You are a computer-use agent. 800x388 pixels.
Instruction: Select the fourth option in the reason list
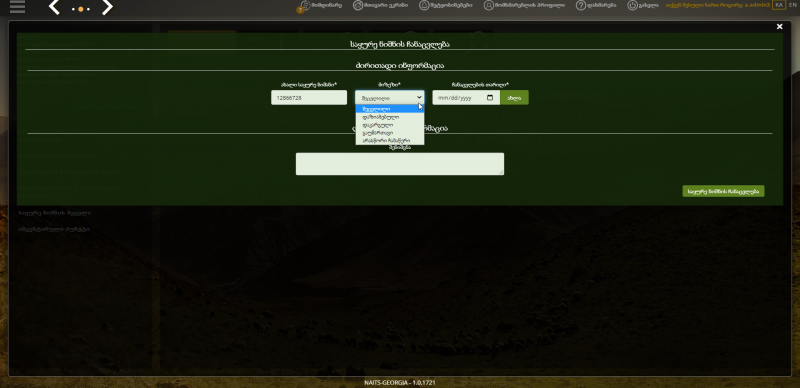[x=390, y=132]
